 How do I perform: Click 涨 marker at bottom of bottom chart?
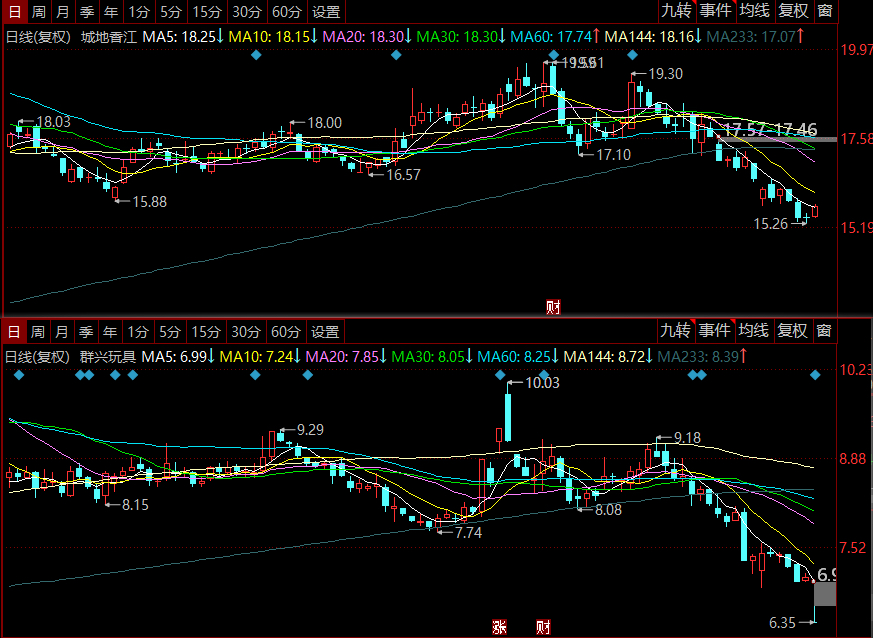tap(499, 627)
